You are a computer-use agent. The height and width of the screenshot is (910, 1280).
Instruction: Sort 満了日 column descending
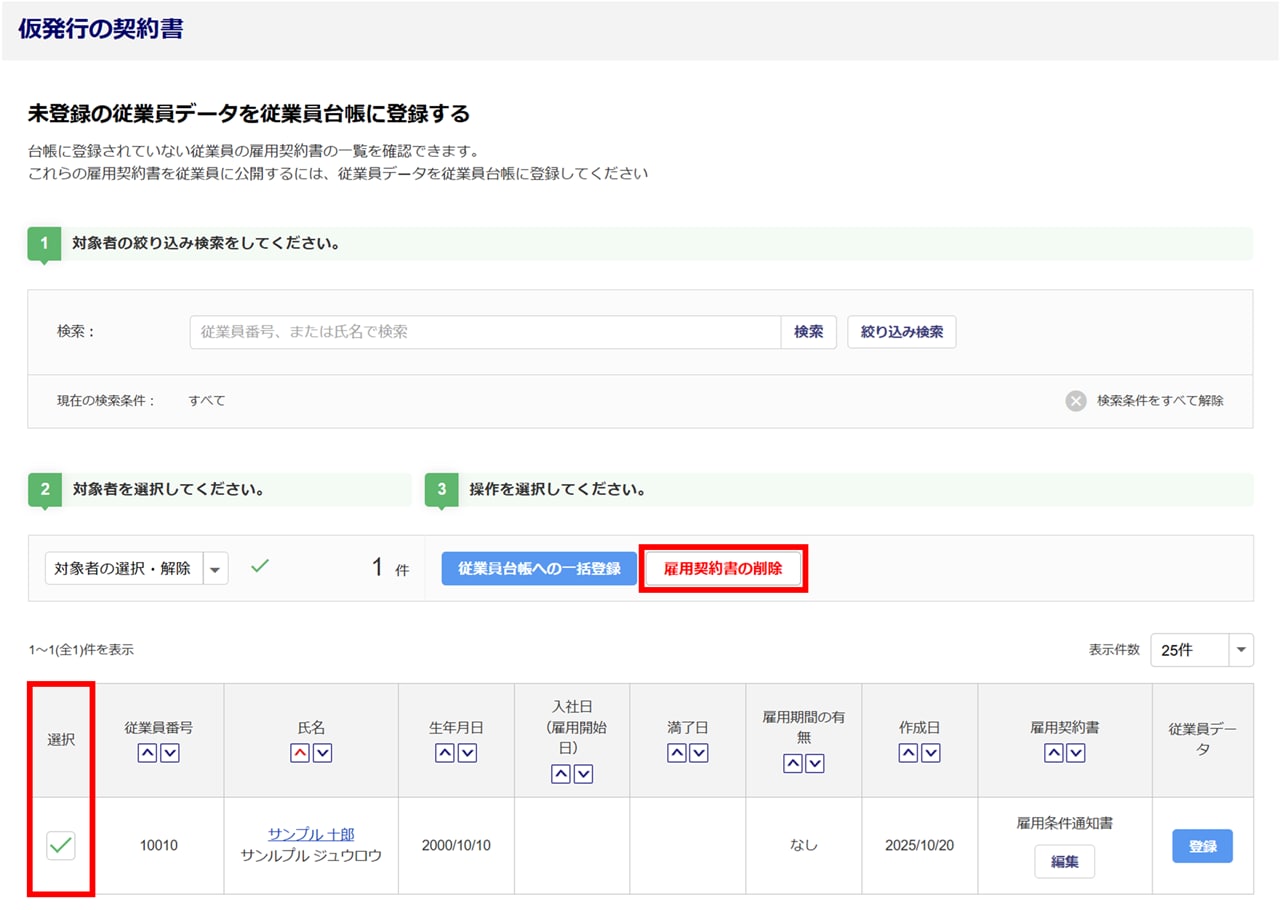coord(699,753)
